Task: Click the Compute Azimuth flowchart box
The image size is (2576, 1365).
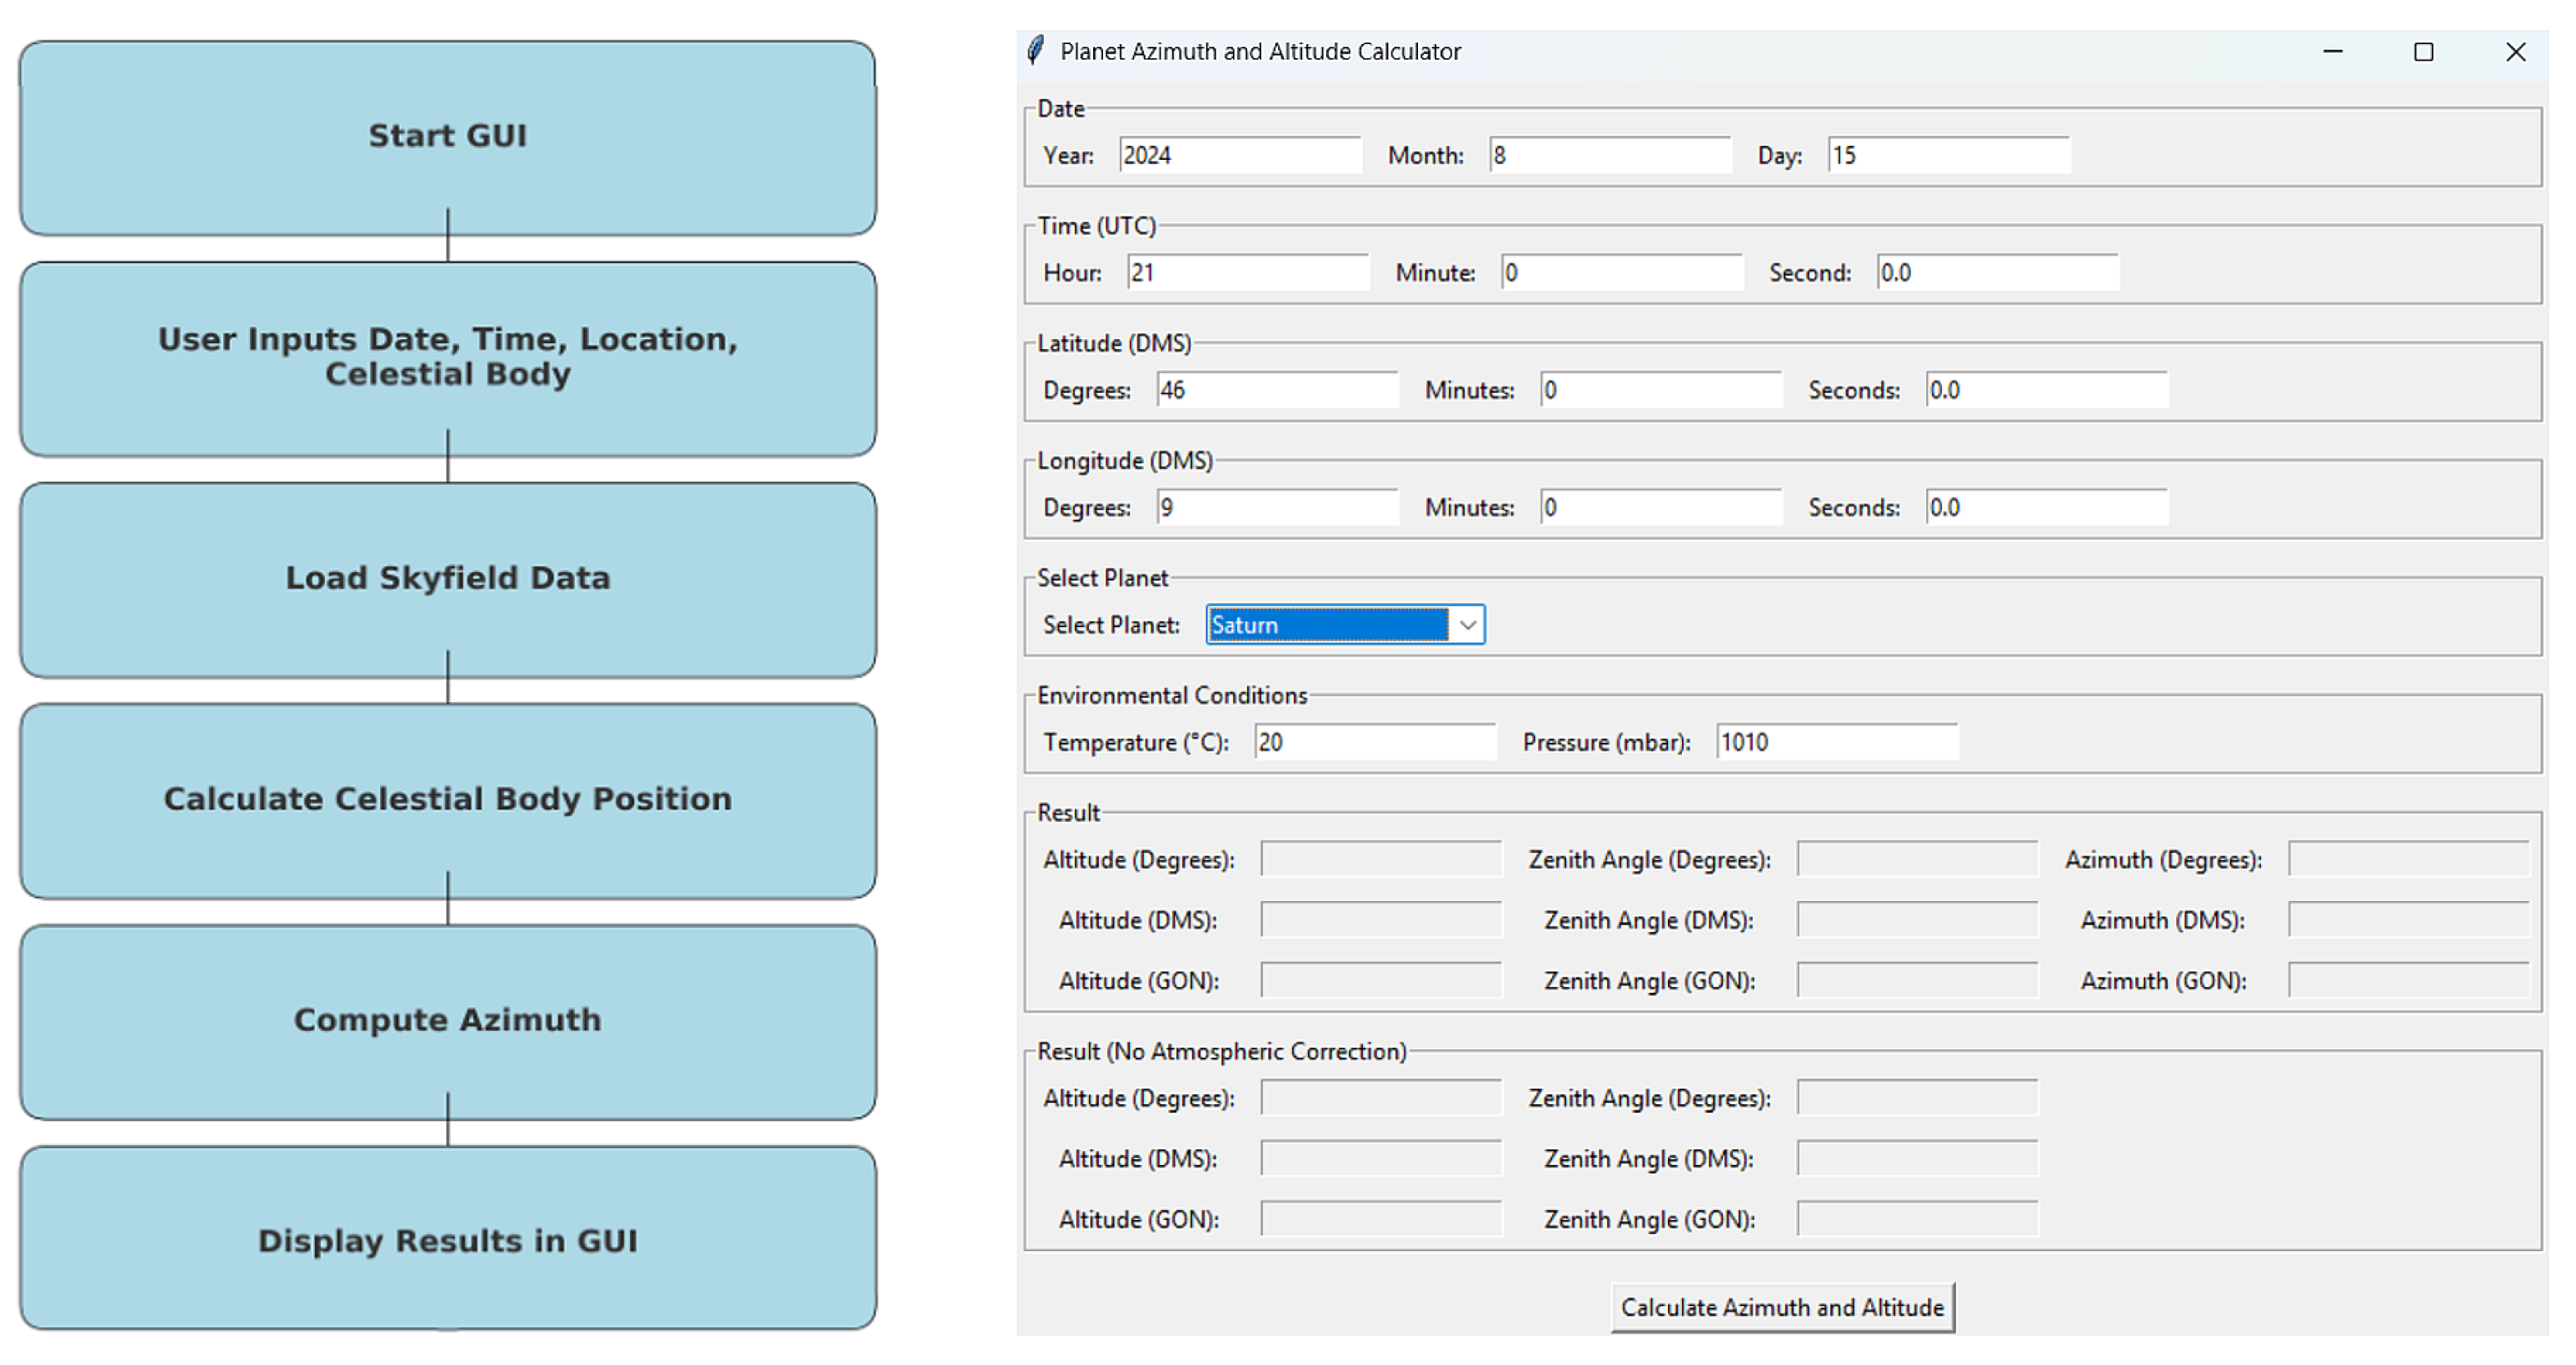Action: [447, 1021]
